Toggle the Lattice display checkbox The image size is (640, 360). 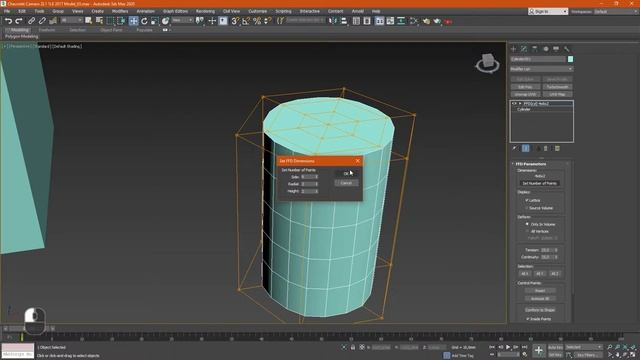tap(527, 200)
